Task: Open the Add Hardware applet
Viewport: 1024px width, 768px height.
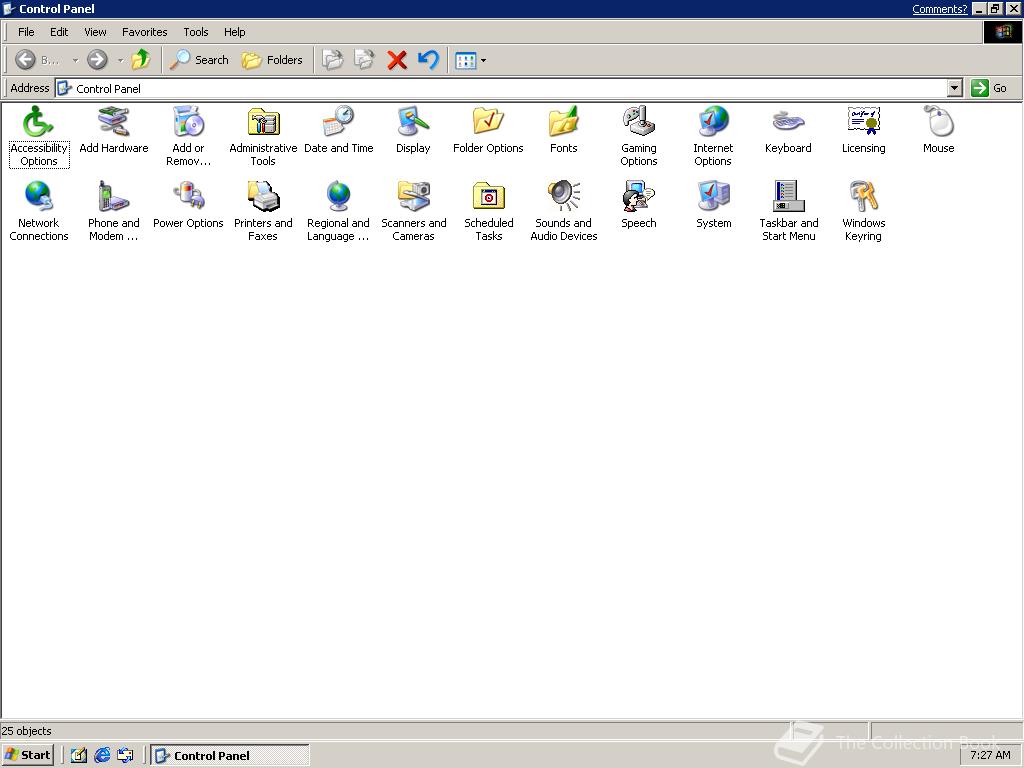Action: pyautogui.click(x=114, y=123)
